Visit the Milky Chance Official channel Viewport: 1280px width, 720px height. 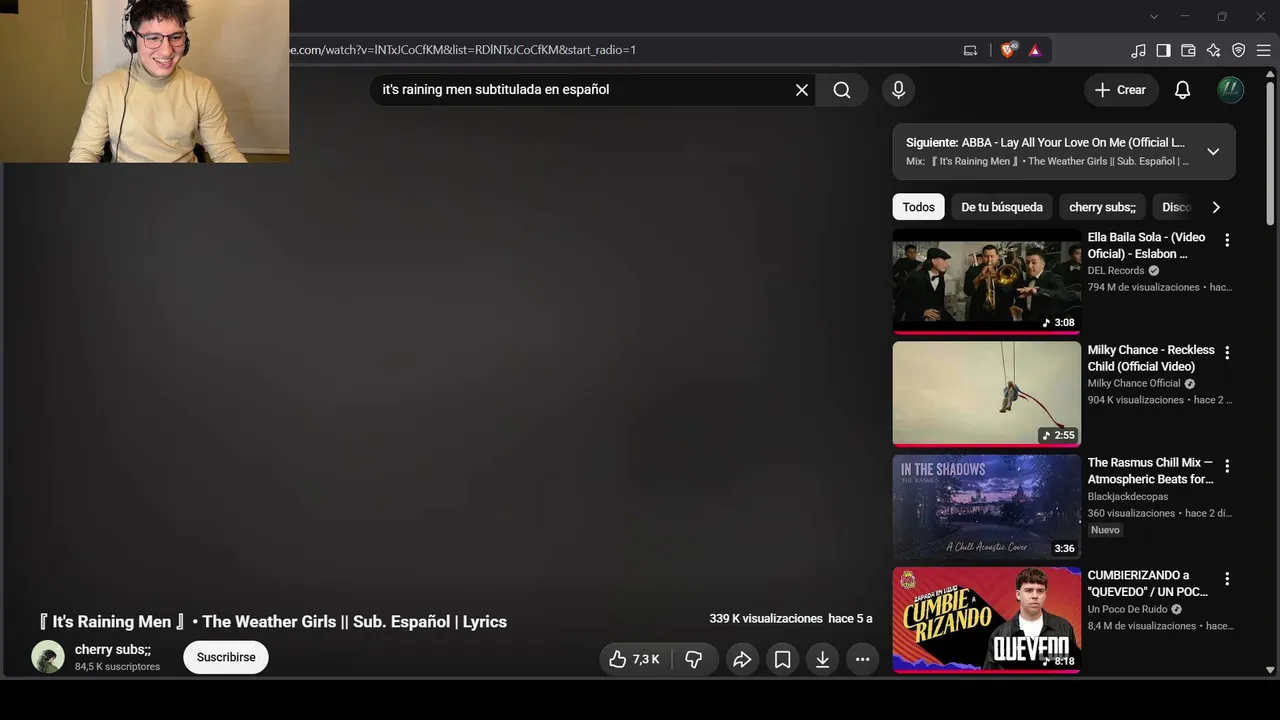(x=1134, y=383)
